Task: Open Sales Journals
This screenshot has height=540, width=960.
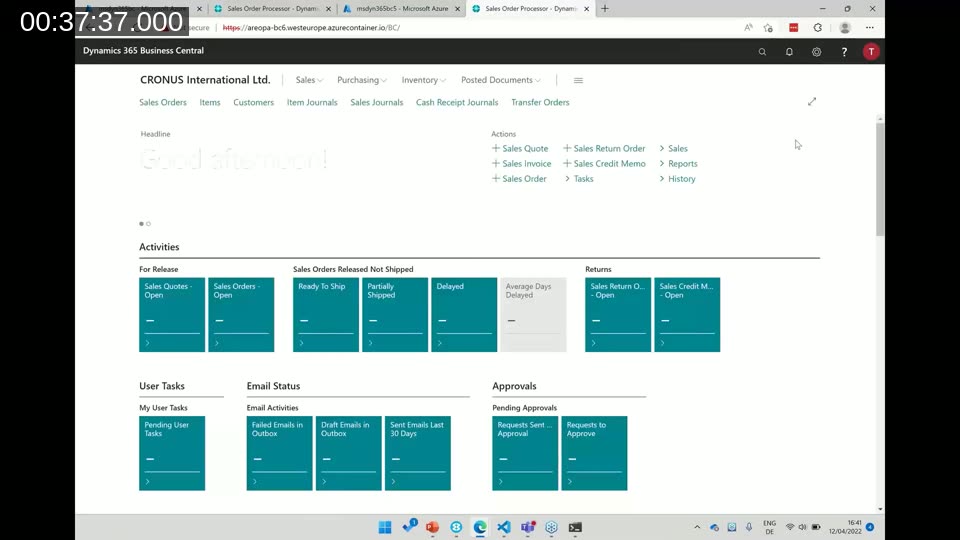Action: (x=377, y=102)
